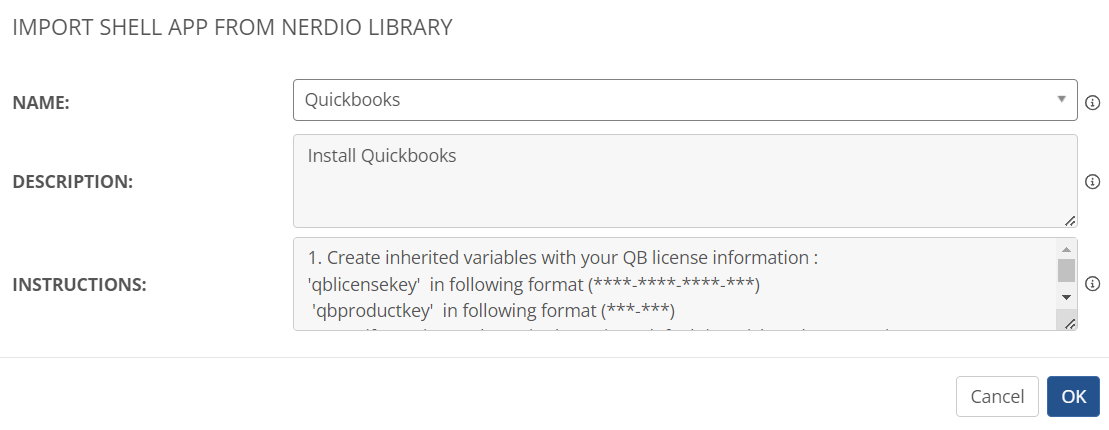1109x430 pixels.
Task: Click the NAME field label
Action: pos(40,102)
